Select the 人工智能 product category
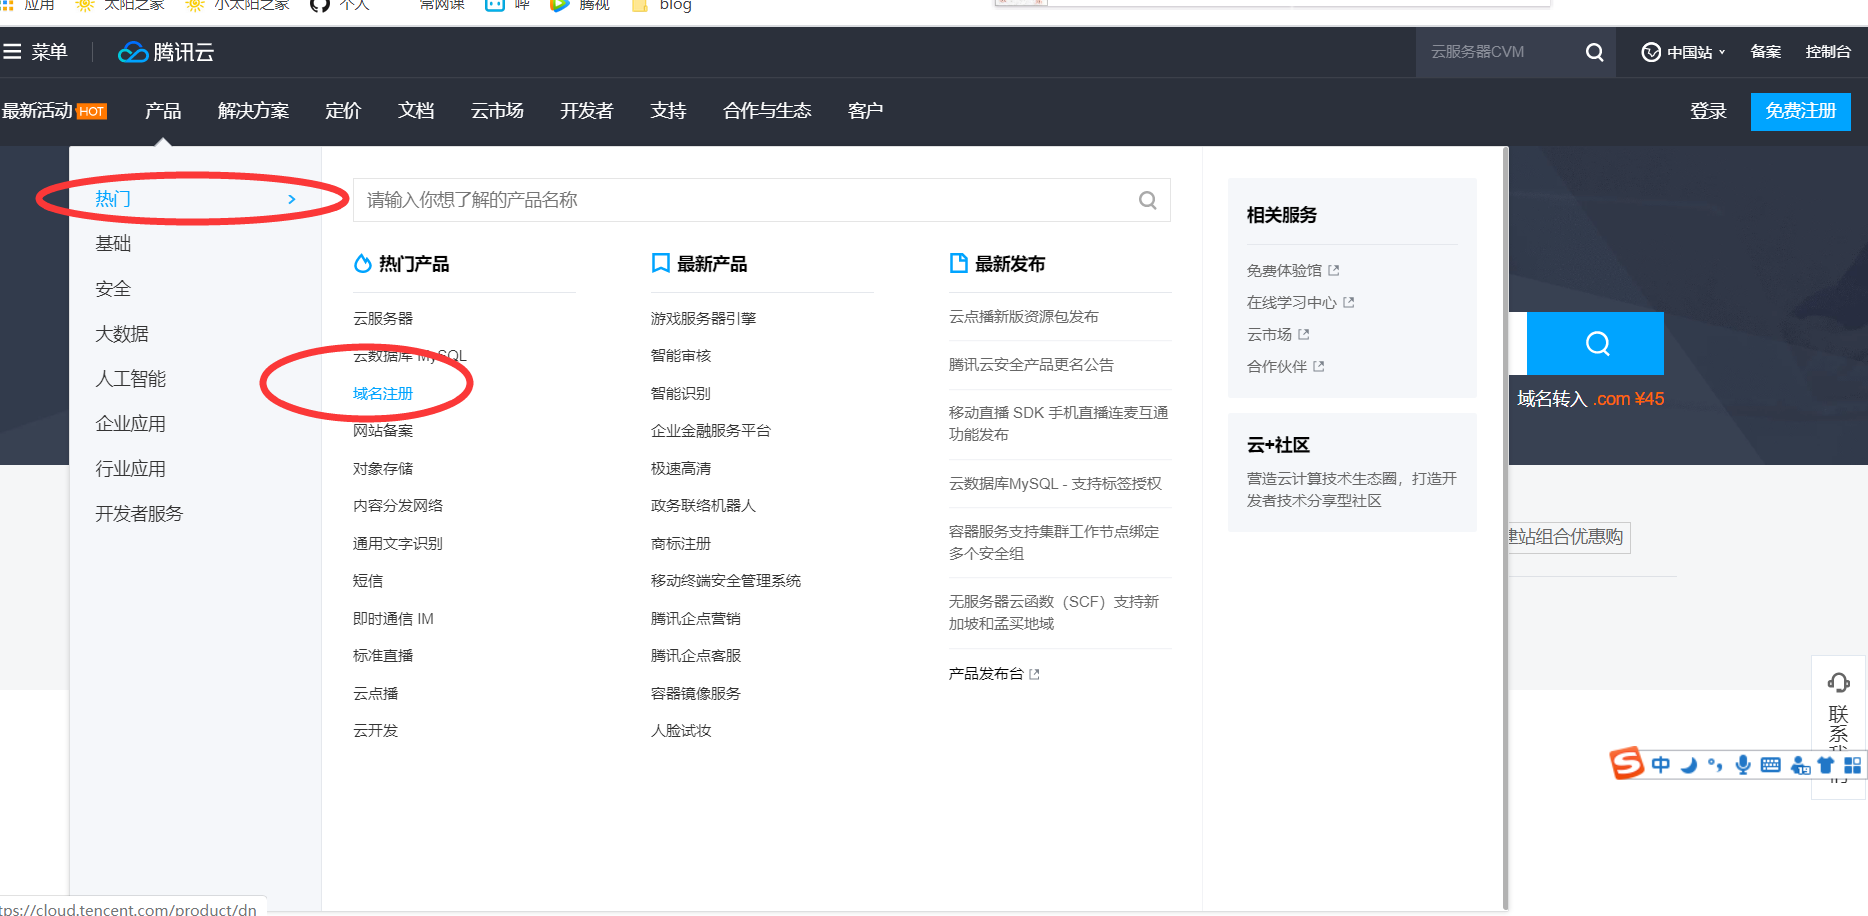 131,378
